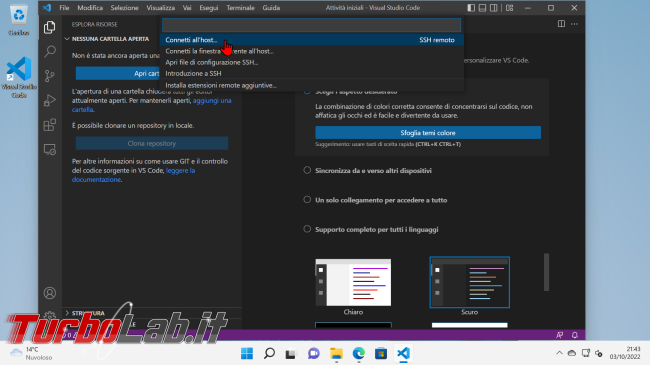This screenshot has width=650, height=365.
Task: Open Chat app on the taskbar
Action: click(314, 353)
